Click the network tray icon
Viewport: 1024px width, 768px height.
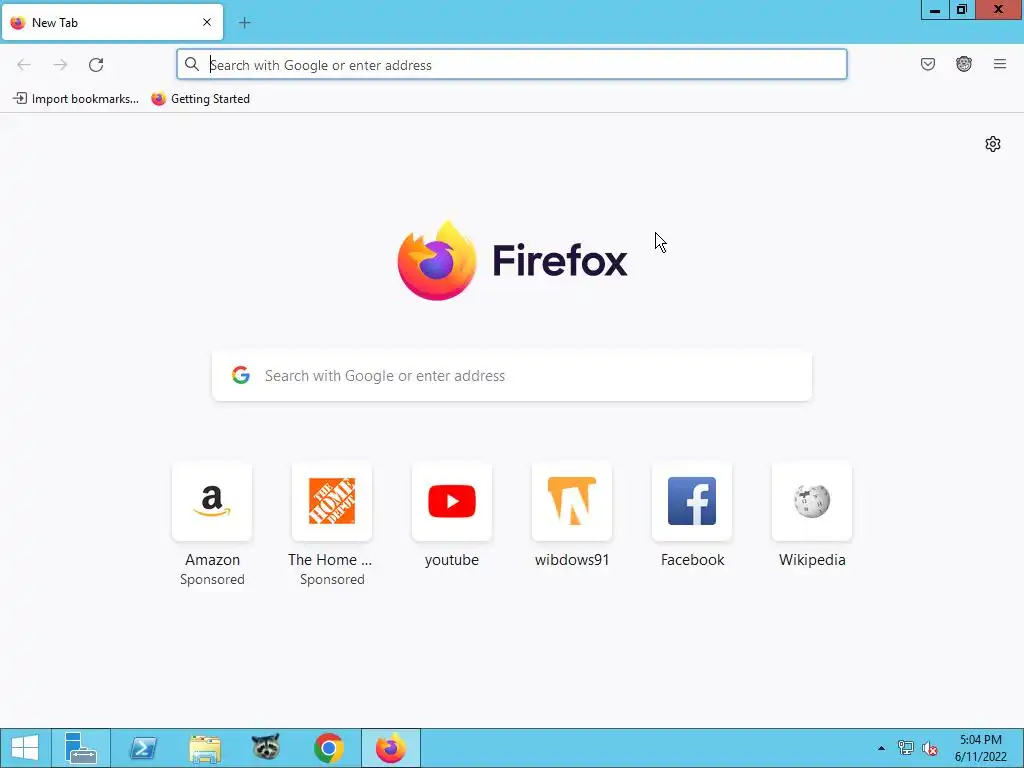(x=905, y=748)
